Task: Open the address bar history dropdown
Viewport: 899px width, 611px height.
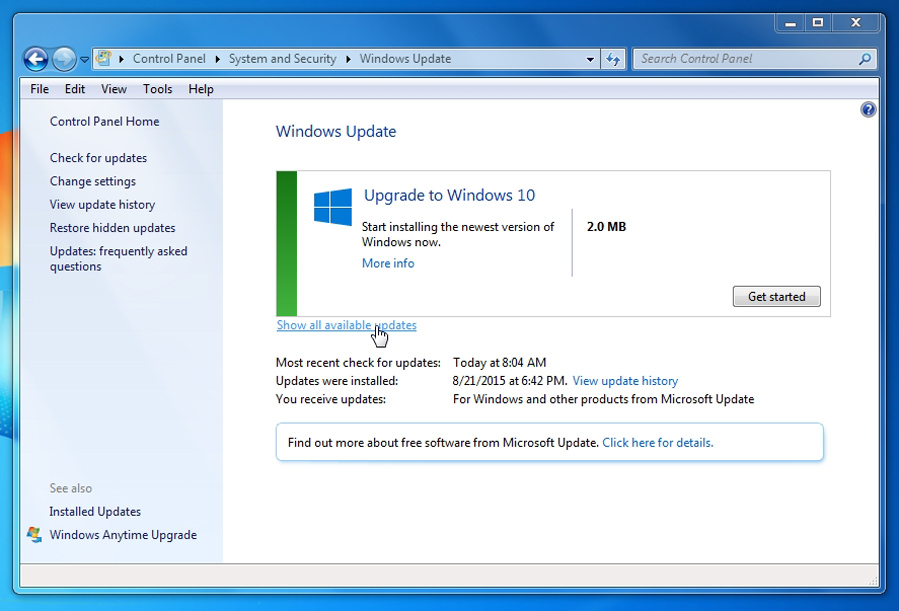Action: [590, 59]
